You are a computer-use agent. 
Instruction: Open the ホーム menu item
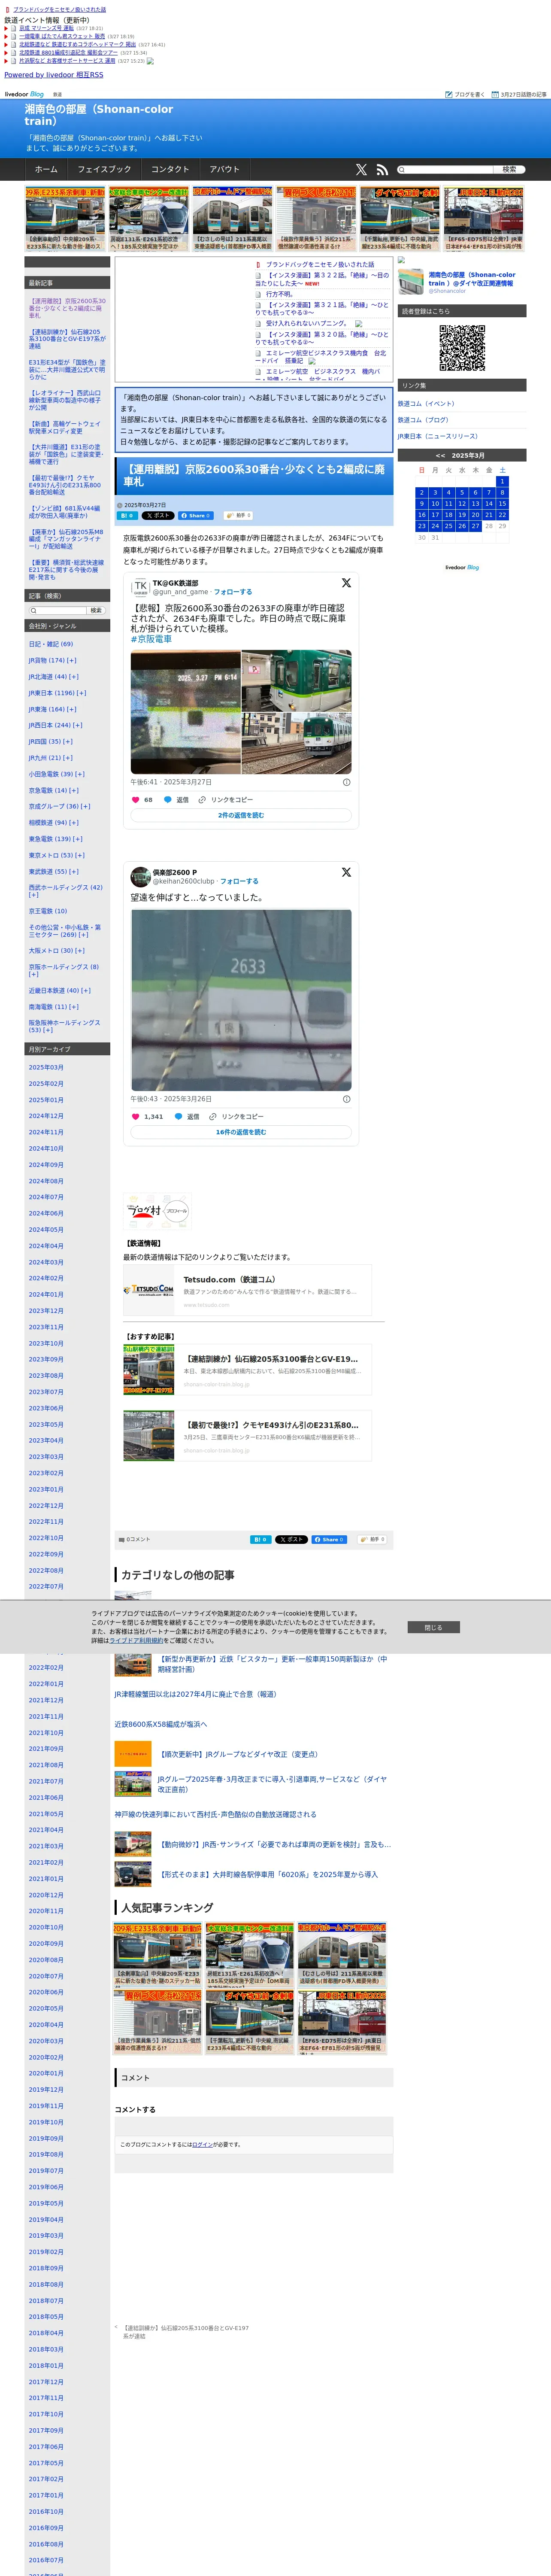coord(46,170)
